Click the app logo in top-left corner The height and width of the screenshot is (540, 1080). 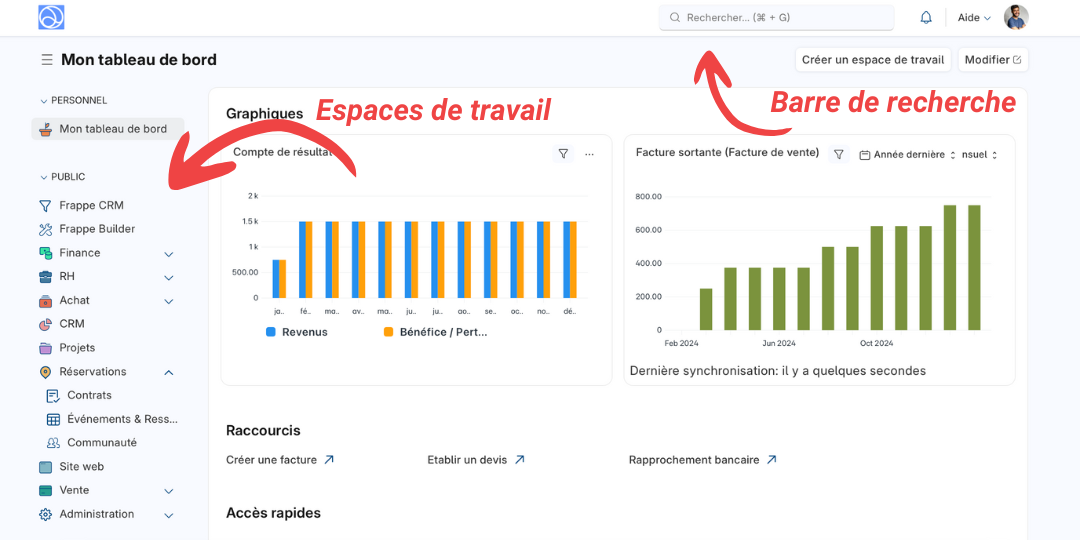(51, 17)
